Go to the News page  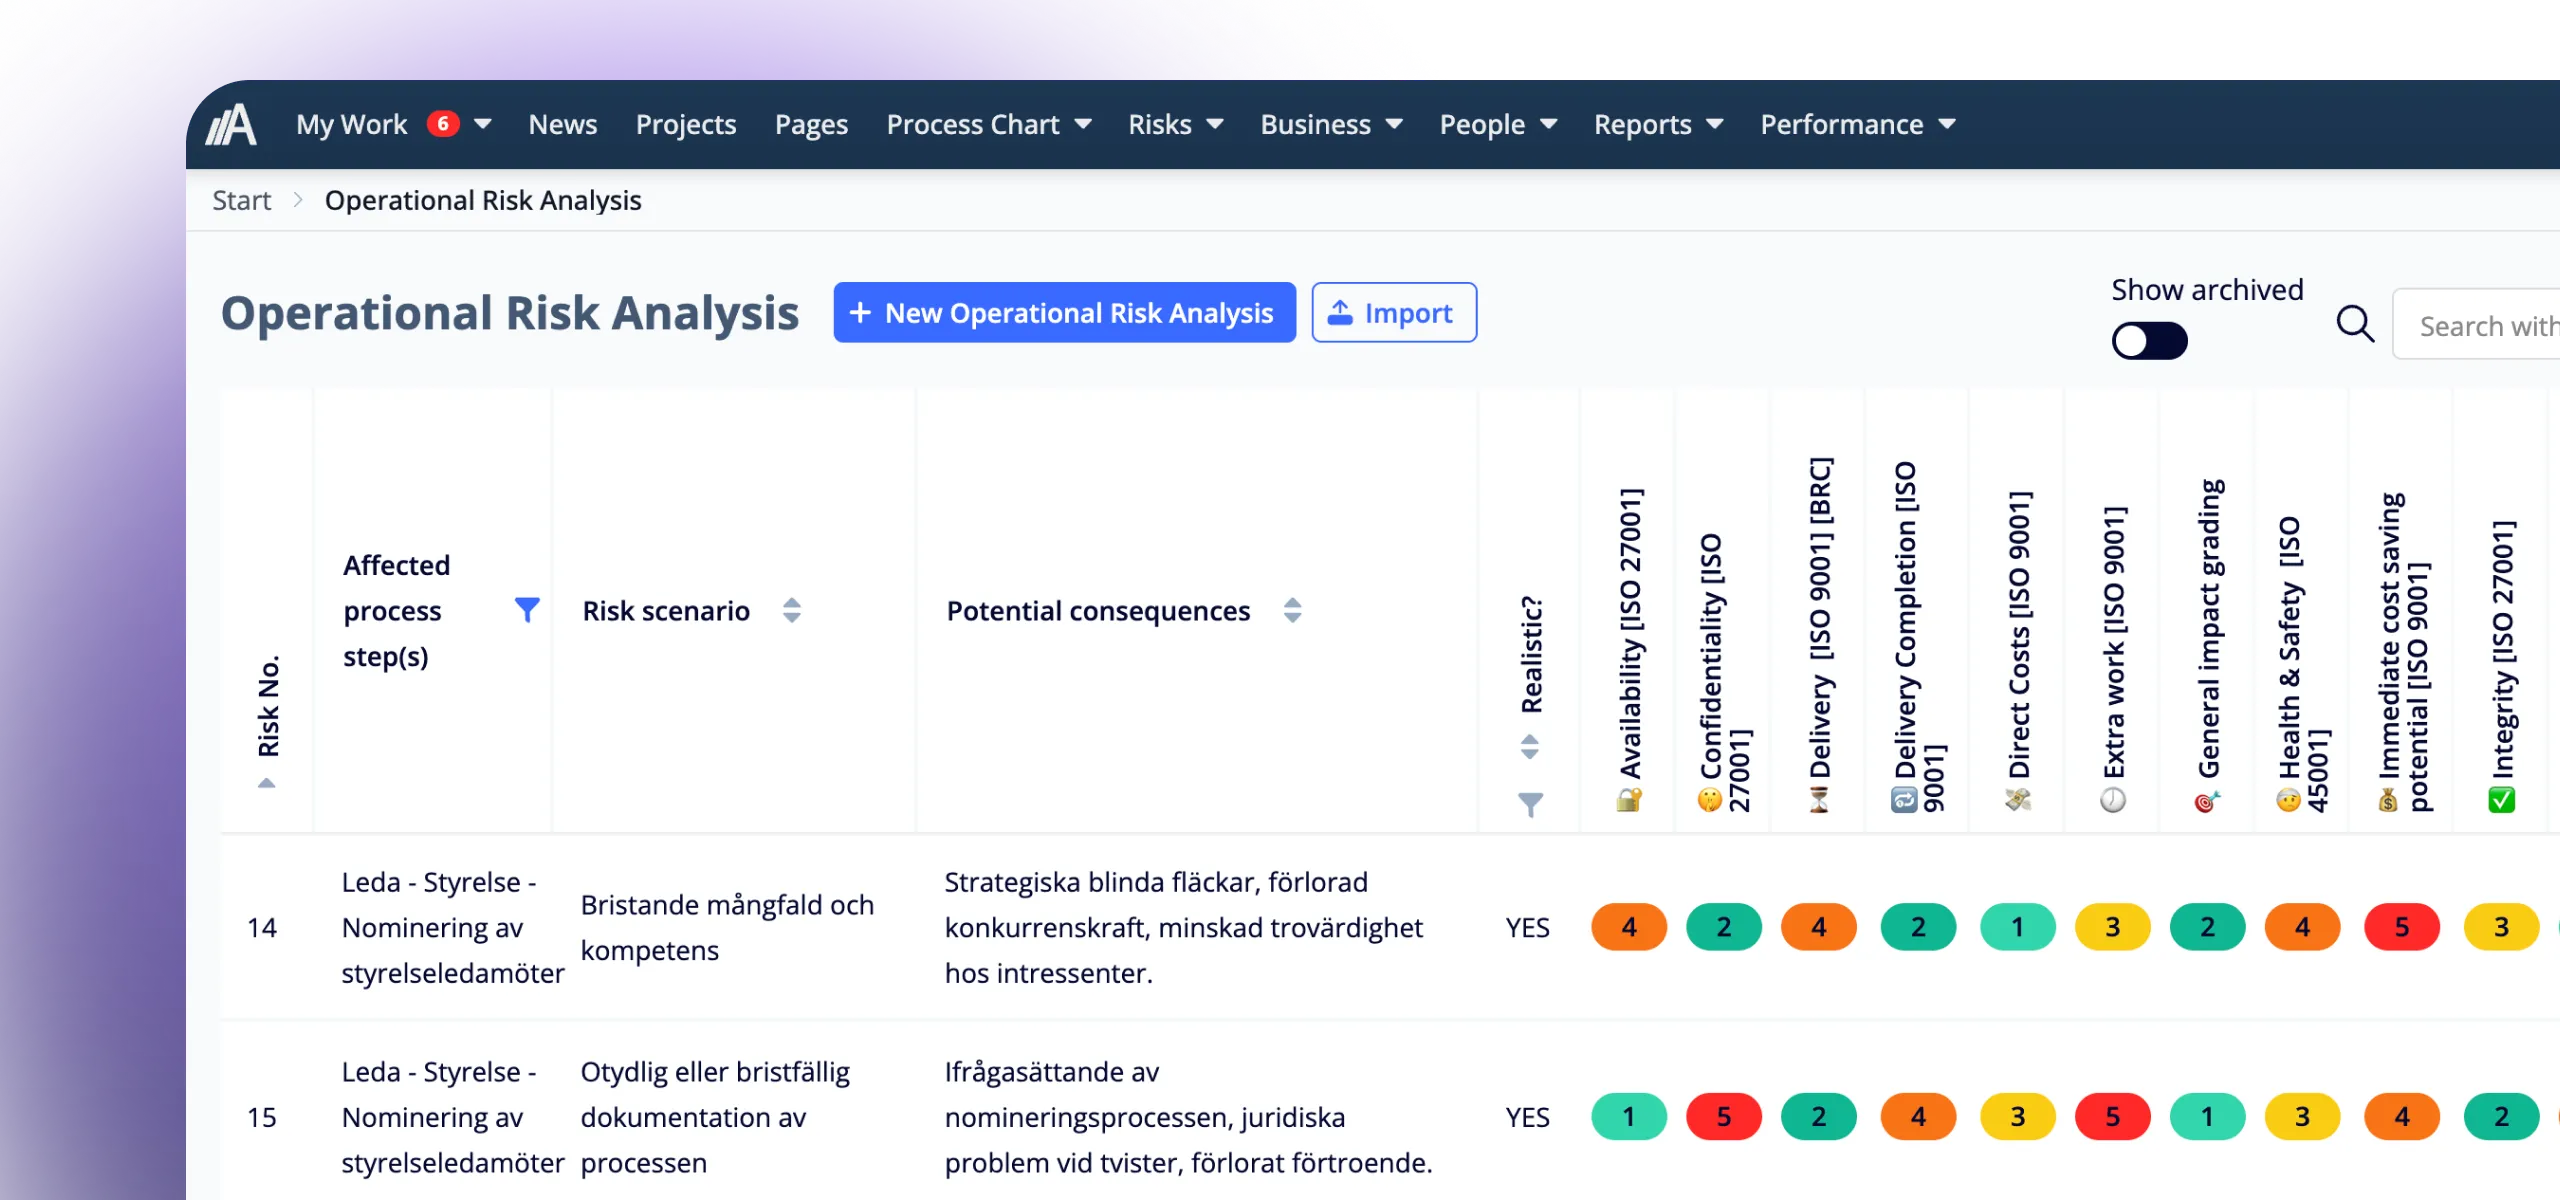click(562, 124)
